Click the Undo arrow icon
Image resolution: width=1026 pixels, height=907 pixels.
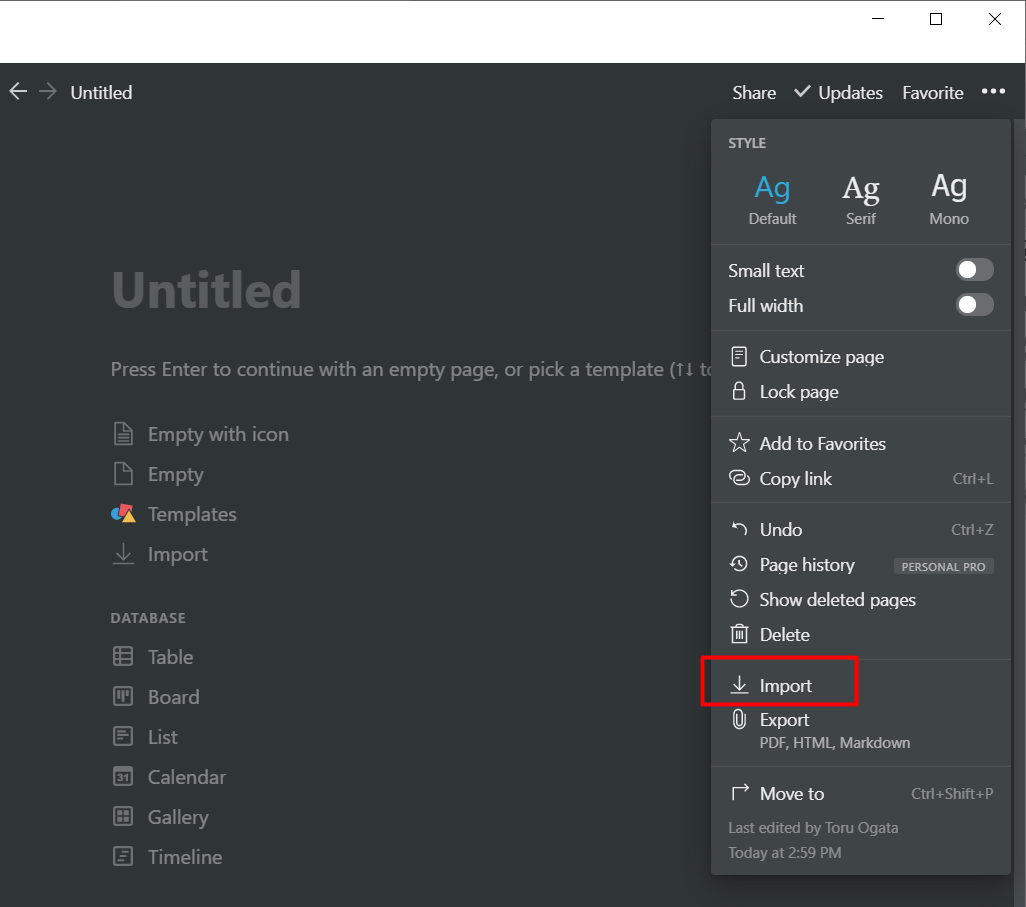click(x=739, y=529)
